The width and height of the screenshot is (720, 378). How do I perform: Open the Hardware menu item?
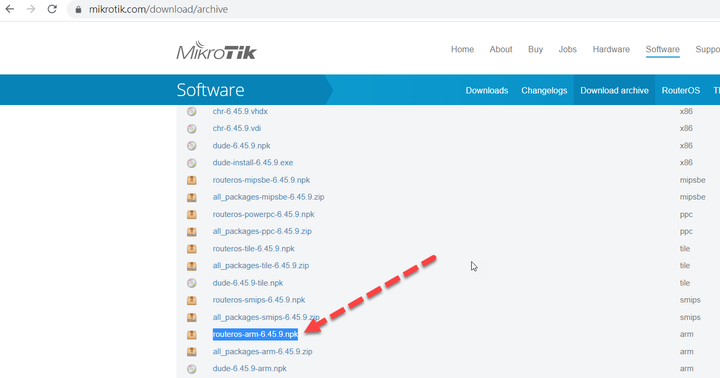(611, 49)
